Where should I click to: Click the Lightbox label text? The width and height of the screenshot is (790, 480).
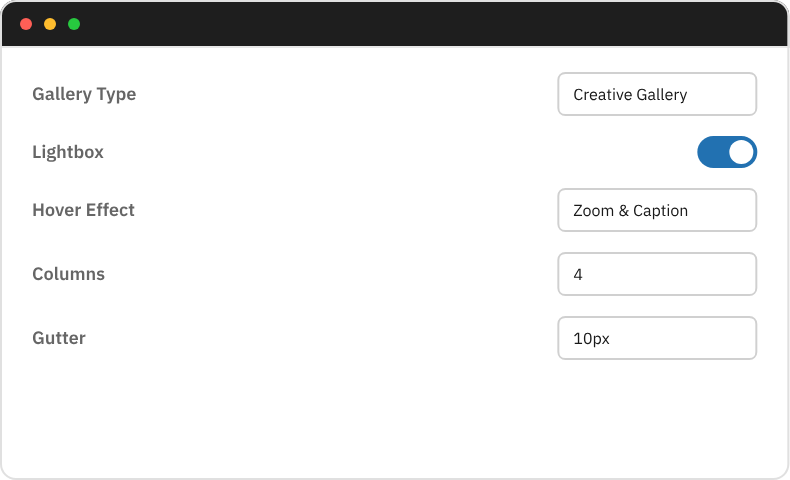click(68, 152)
